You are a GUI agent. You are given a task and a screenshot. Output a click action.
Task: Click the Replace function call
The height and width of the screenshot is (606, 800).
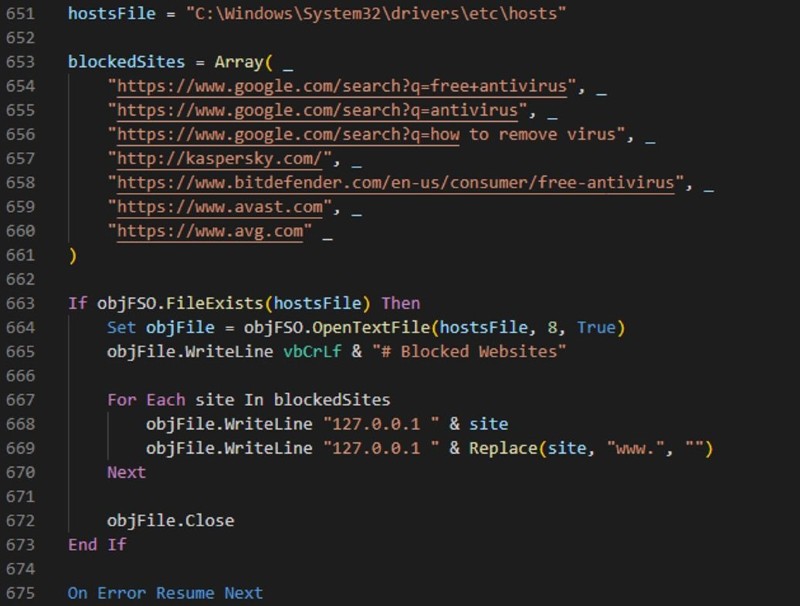pos(503,448)
